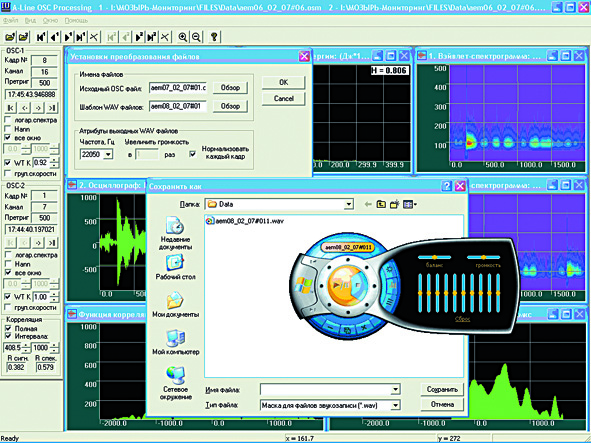
Task: Click Cancel in conversion settings dialog
Action: click(x=283, y=98)
